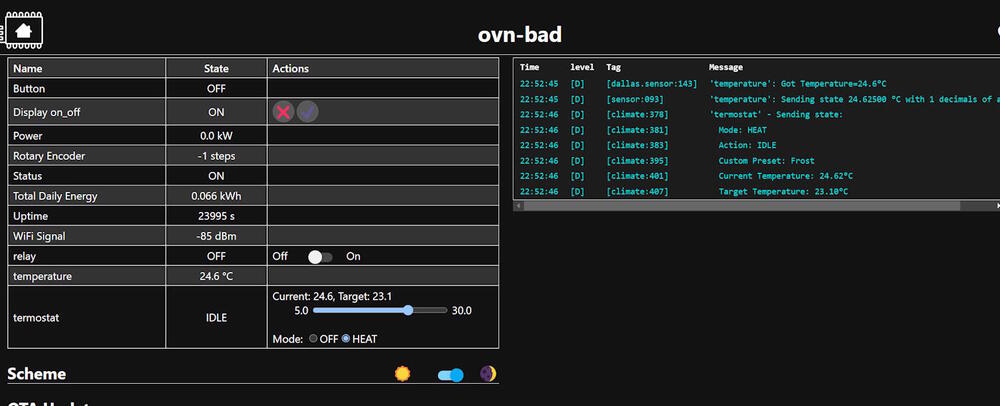
Task: Set termostat mode to HEAT
Action: pos(346,338)
